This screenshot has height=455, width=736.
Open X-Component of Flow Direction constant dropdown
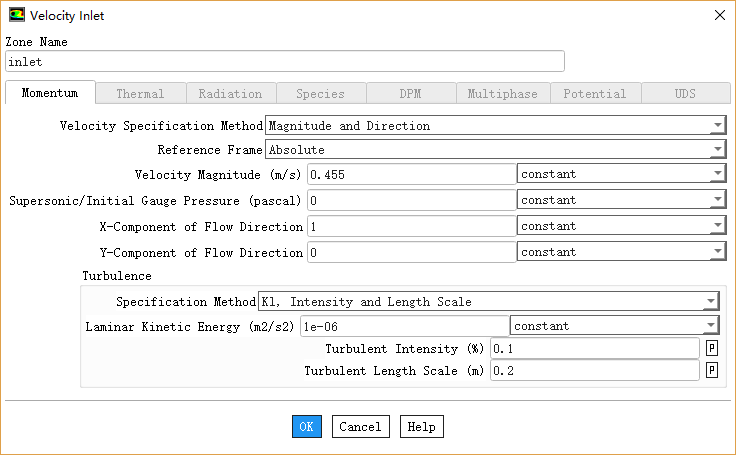point(621,227)
